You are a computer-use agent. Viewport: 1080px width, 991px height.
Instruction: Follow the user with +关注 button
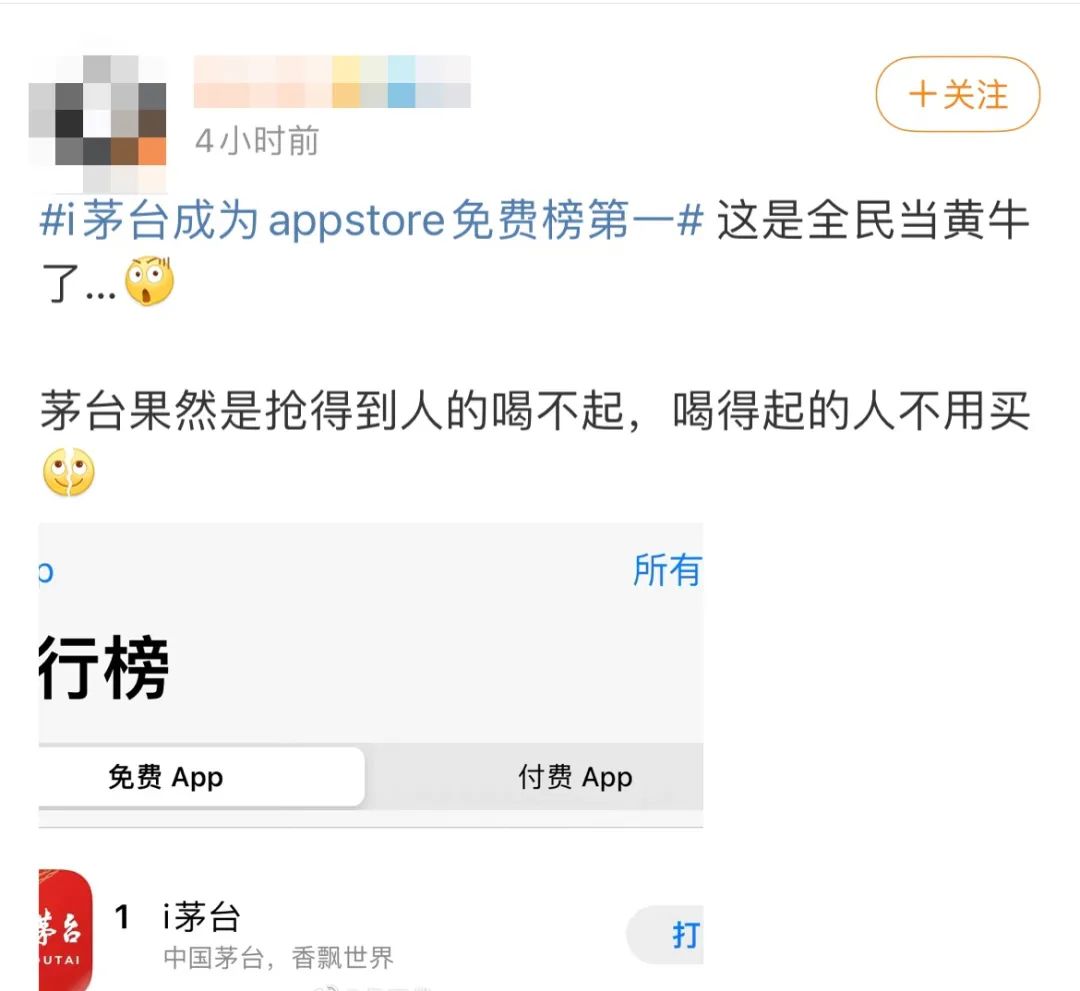coord(957,94)
